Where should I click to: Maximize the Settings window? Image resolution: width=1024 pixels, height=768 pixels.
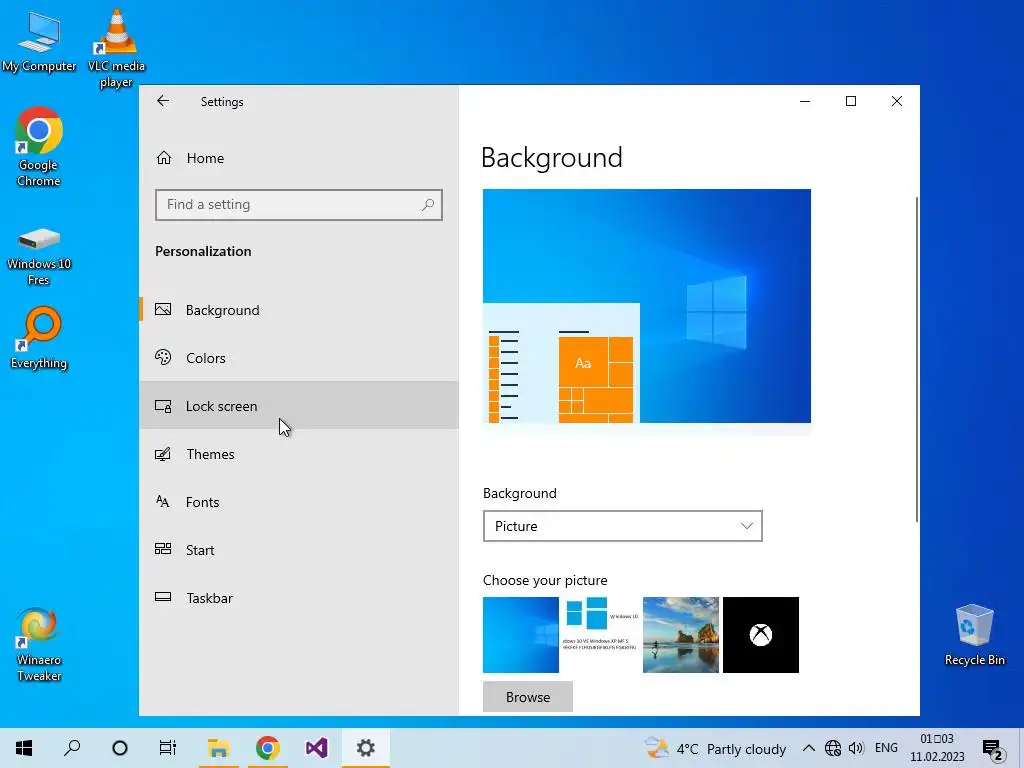[851, 101]
